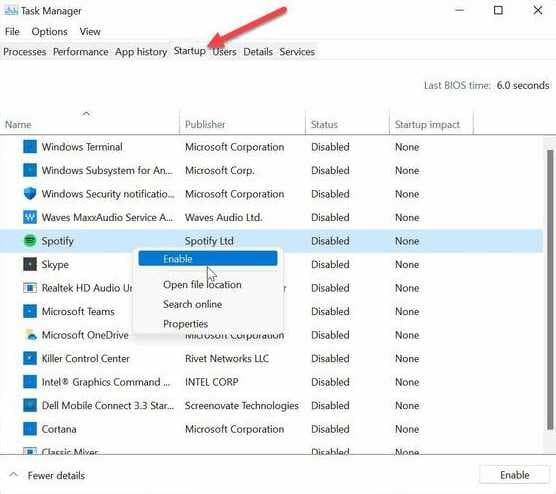Select the Windows Terminal row name
The height and width of the screenshot is (494, 556).
tap(82, 147)
